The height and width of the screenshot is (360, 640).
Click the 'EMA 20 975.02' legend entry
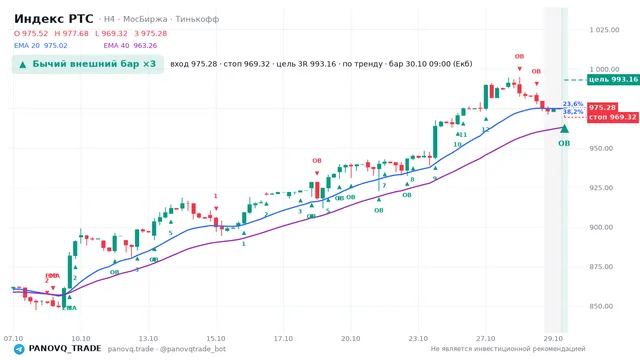[x=41, y=46]
